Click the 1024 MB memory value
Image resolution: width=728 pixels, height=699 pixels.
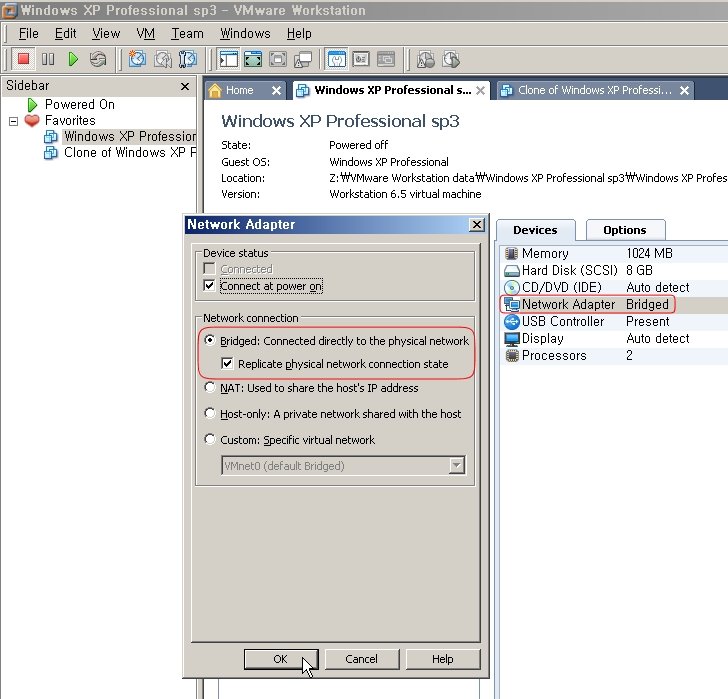[650, 253]
